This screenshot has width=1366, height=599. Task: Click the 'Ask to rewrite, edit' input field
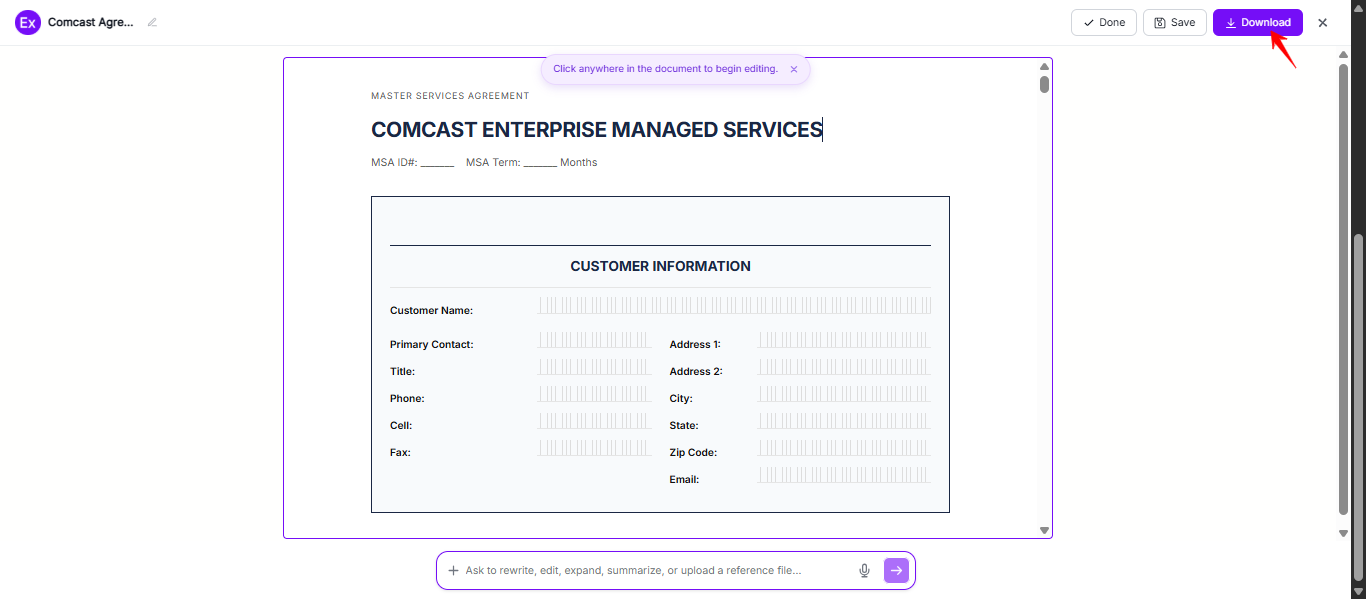coord(657,570)
